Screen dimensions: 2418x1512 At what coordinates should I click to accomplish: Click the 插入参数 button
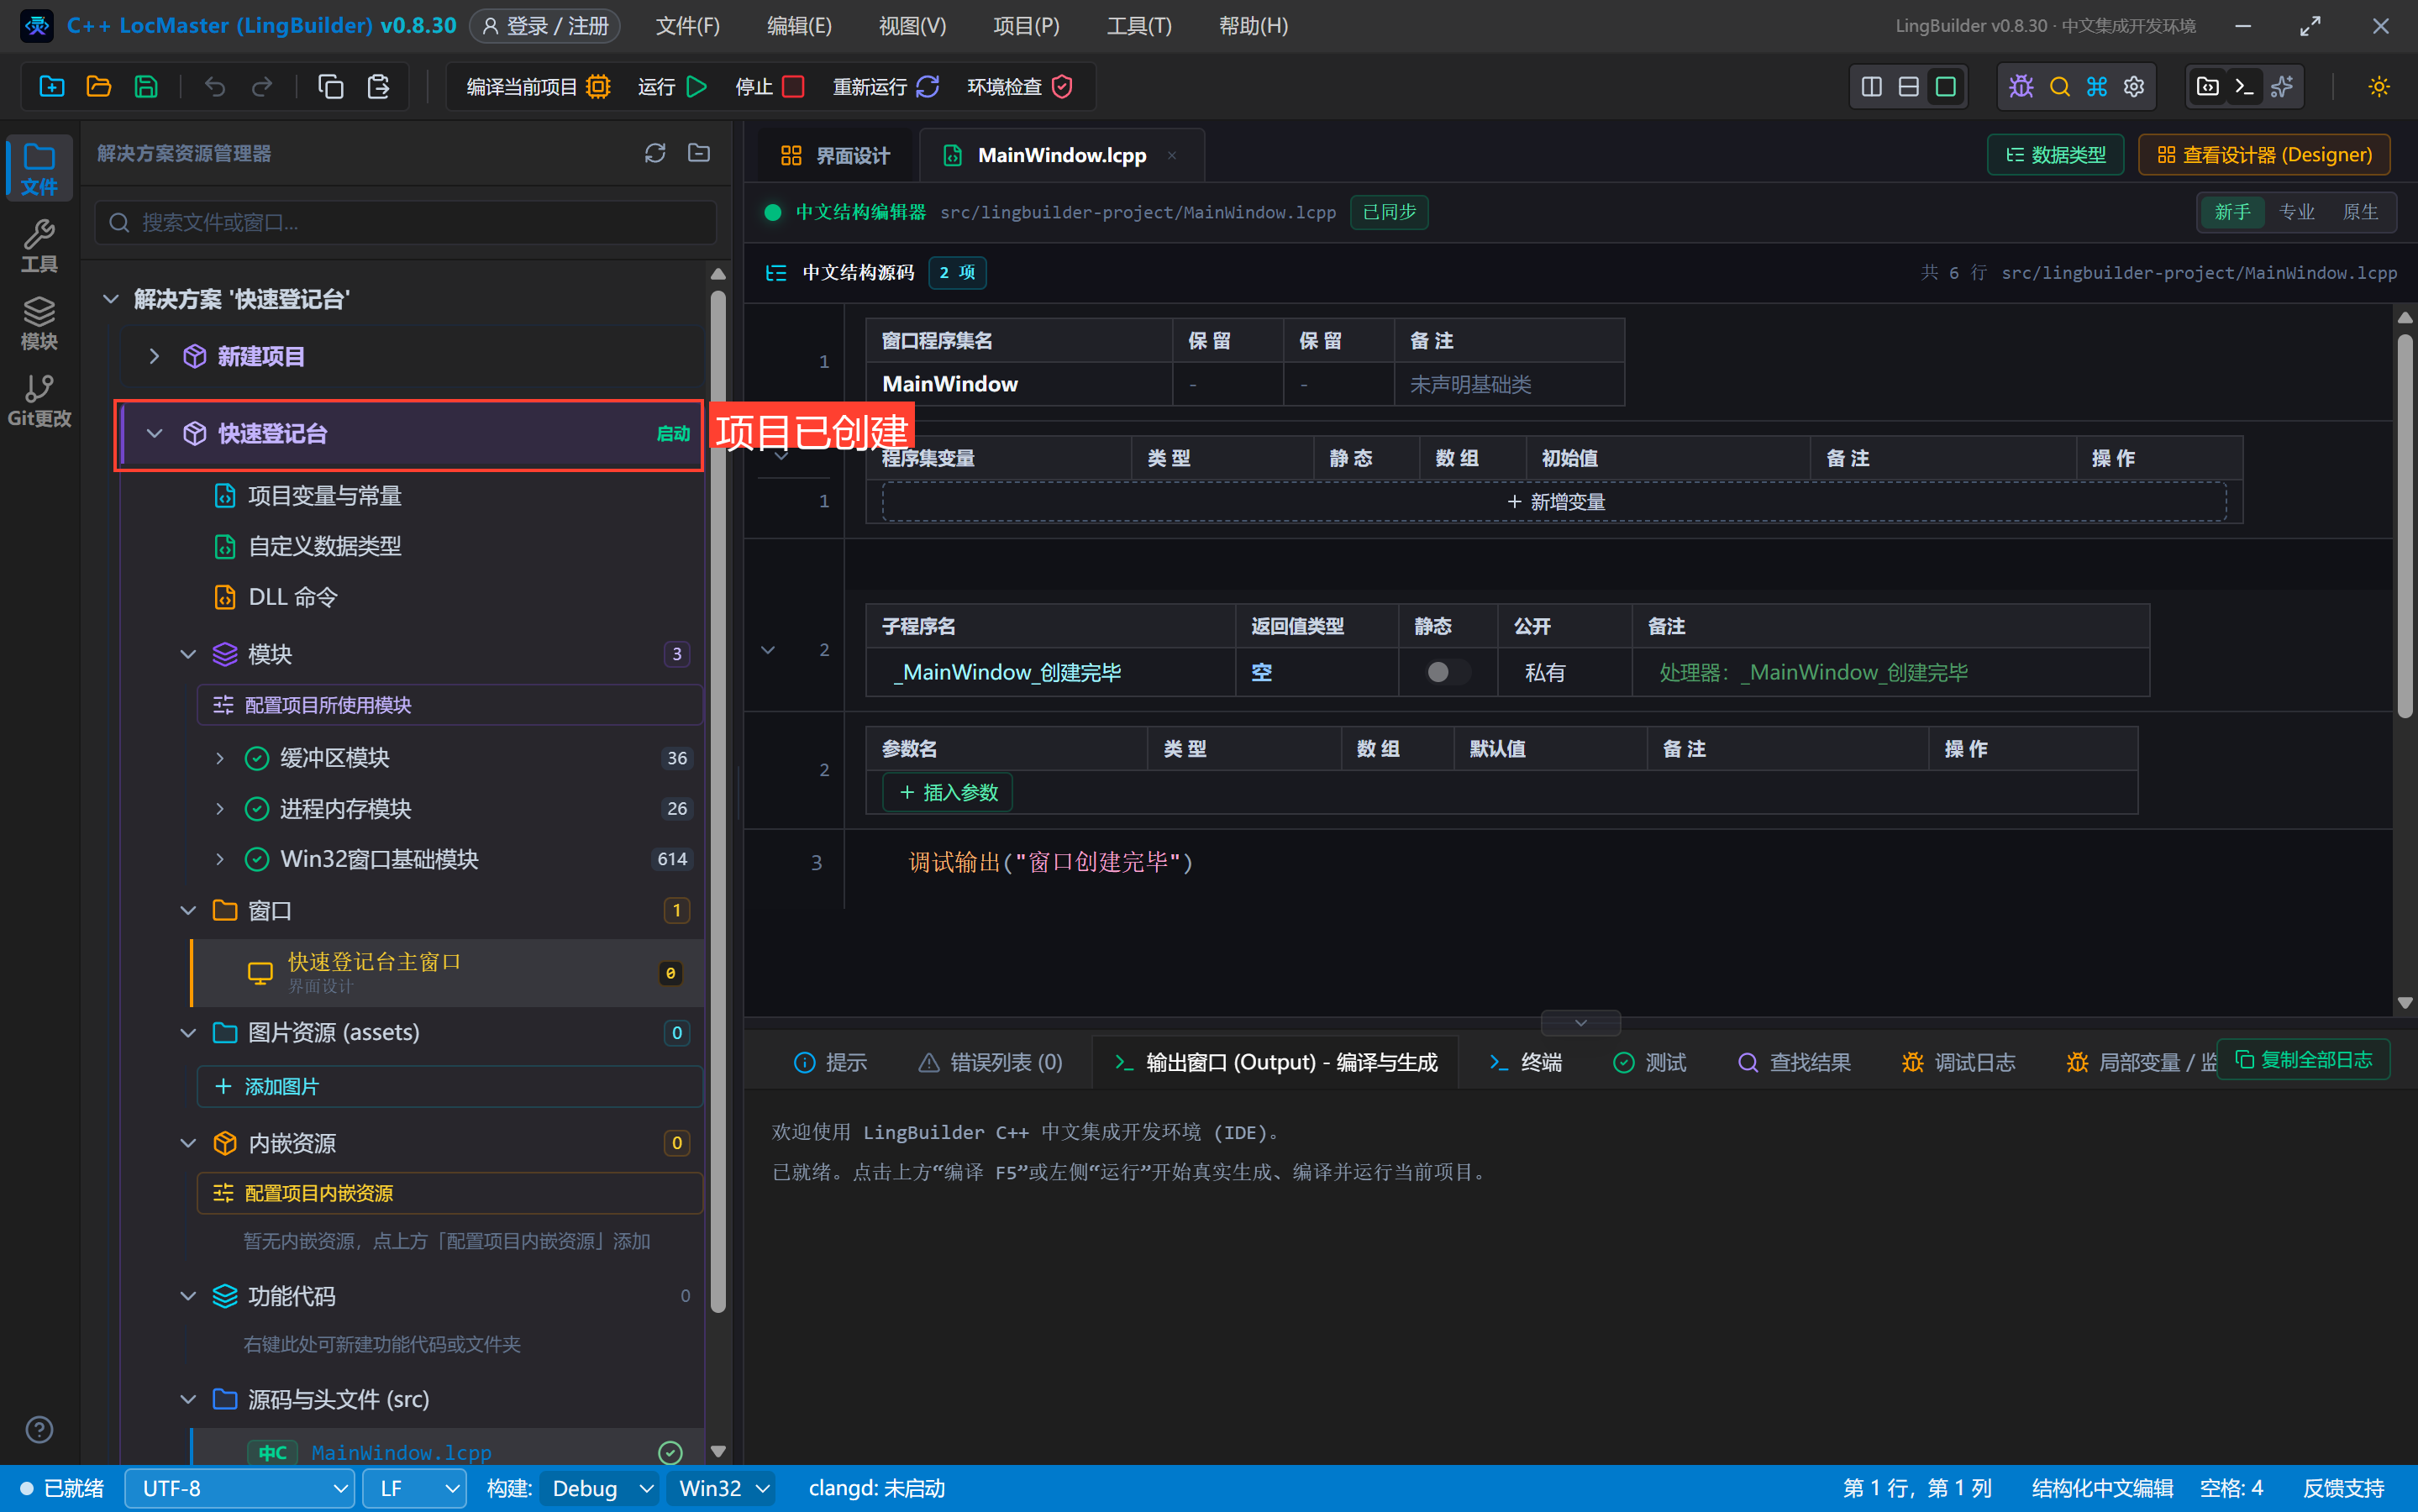(948, 792)
